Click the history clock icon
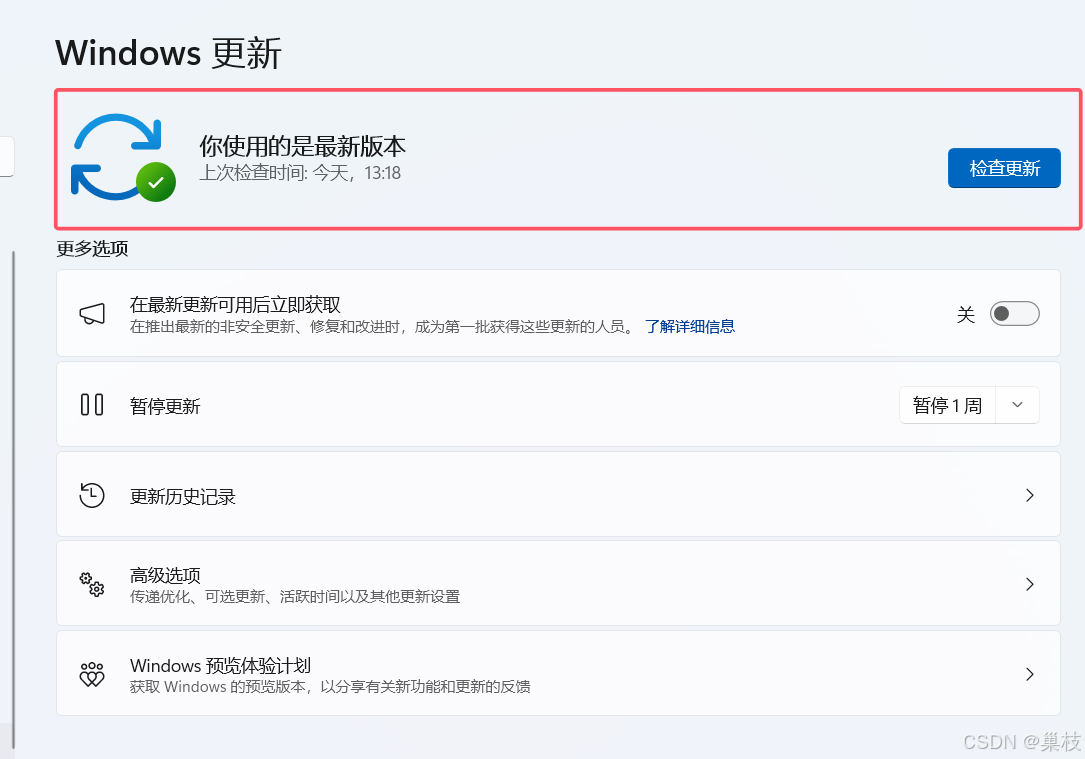The width and height of the screenshot is (1085, 759). 92,495
